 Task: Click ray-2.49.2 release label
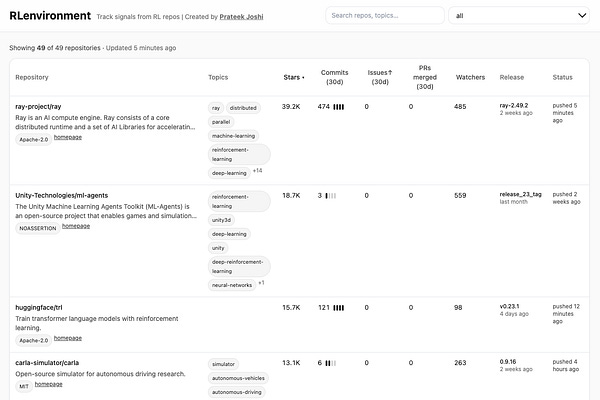click(x=514, y=105)
